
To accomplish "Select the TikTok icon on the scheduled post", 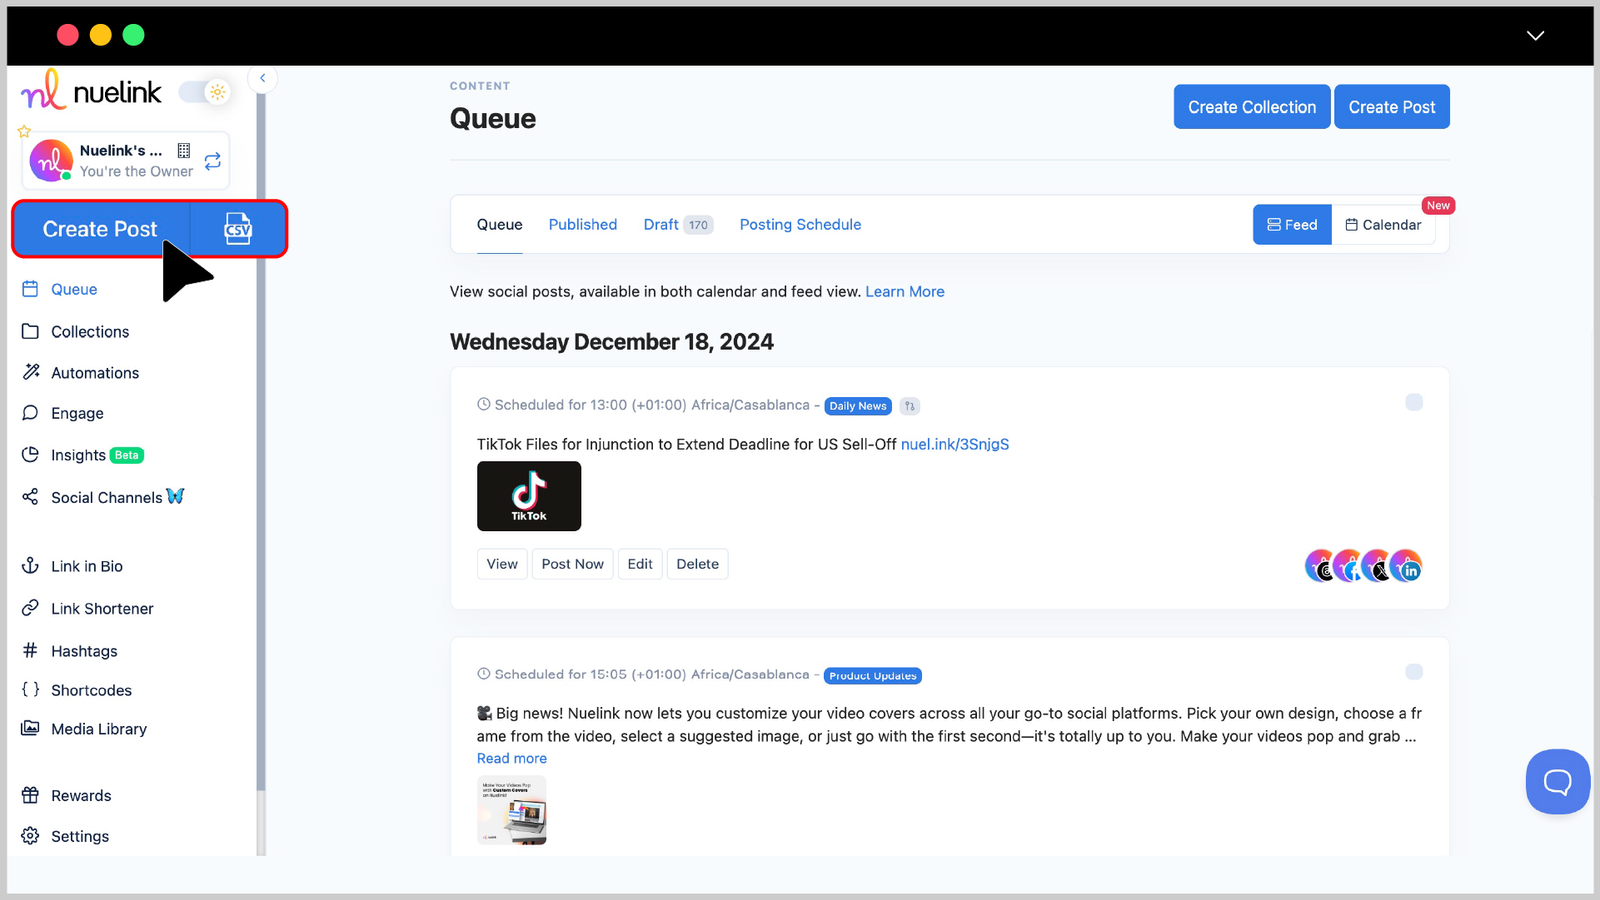I will (x=529, y=496).
